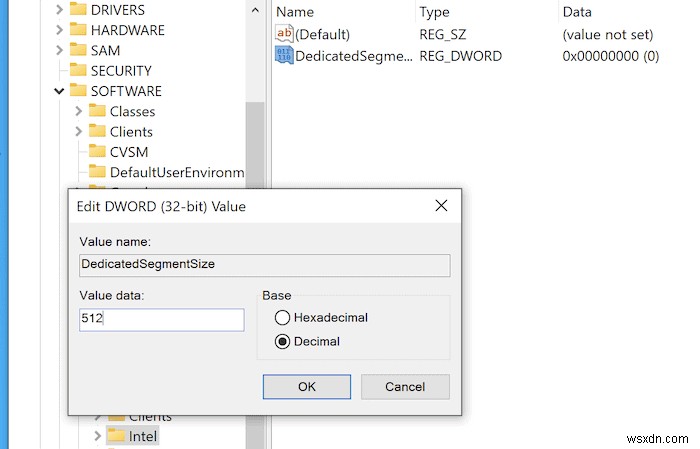
Task: Click the HARDWARE folder icon
Action: click(78, 30)
